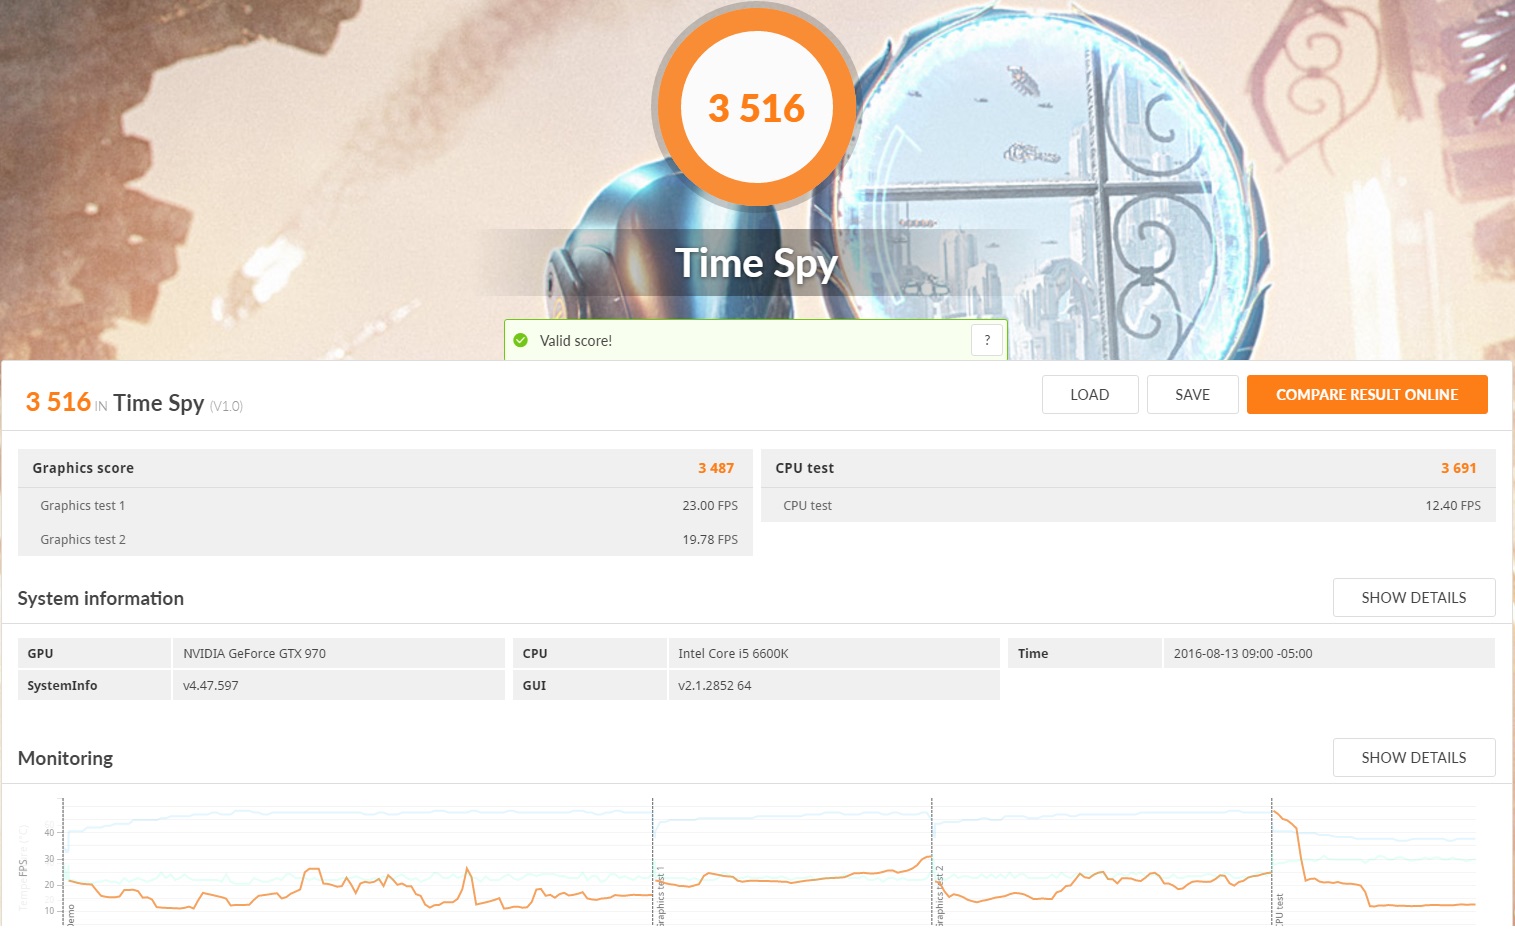Select the 23.00 FPS value

coord(709,505)
